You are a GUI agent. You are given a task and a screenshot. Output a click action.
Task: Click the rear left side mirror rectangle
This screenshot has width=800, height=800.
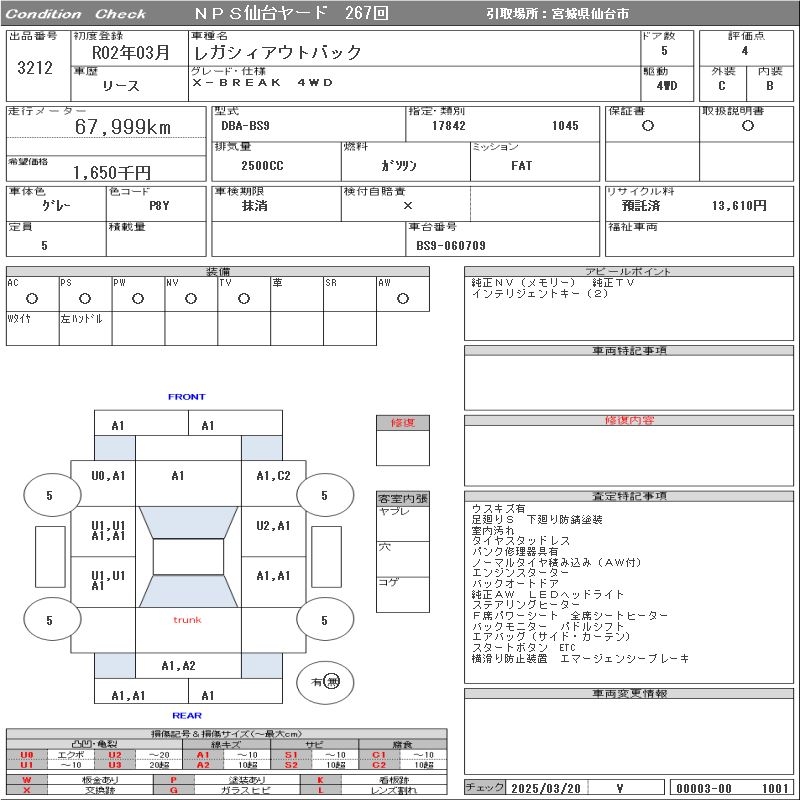click(x=49, y=557)
